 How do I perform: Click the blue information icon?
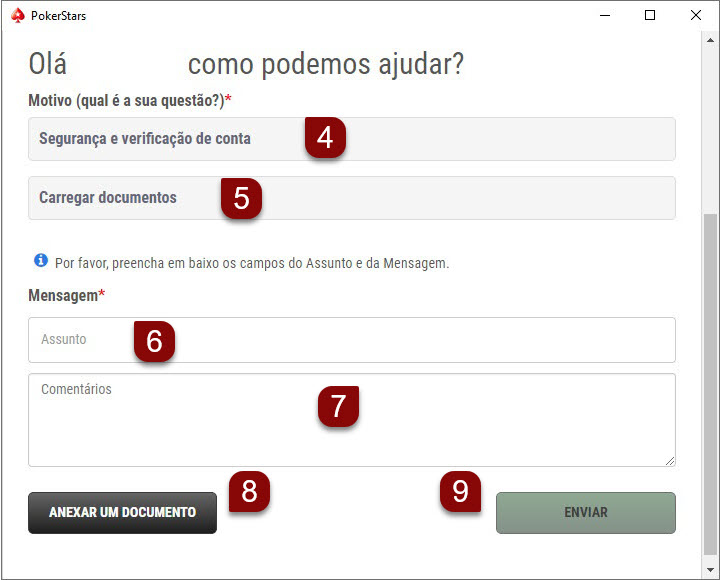pos(41,261)
